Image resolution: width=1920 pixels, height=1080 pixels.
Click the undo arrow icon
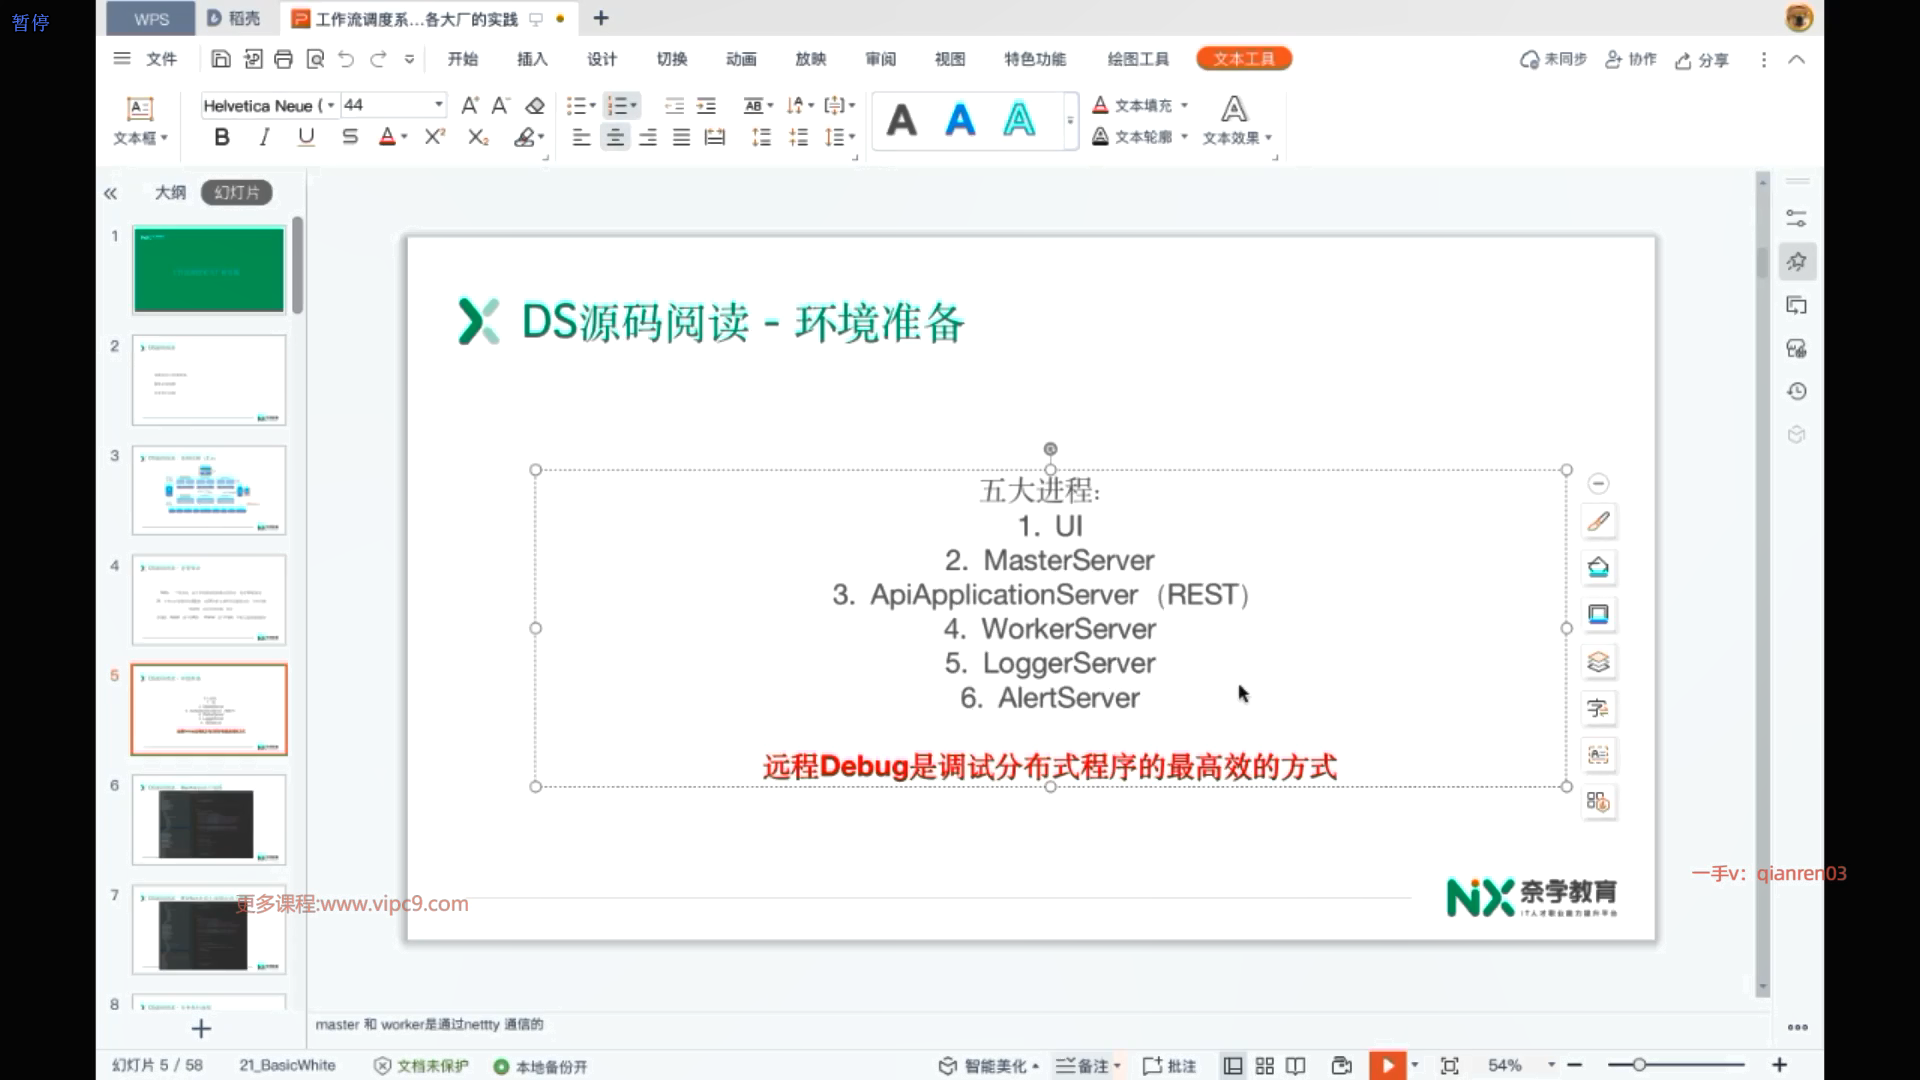346,59
